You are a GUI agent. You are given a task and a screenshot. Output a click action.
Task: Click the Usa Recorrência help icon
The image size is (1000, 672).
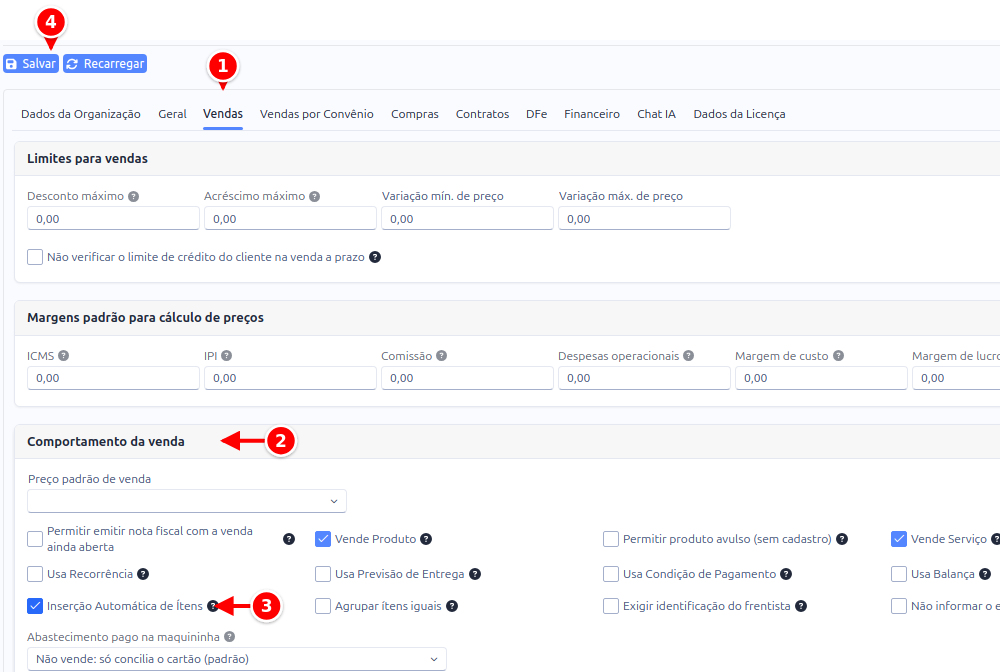pyautogui.click(x=143, y=574)
